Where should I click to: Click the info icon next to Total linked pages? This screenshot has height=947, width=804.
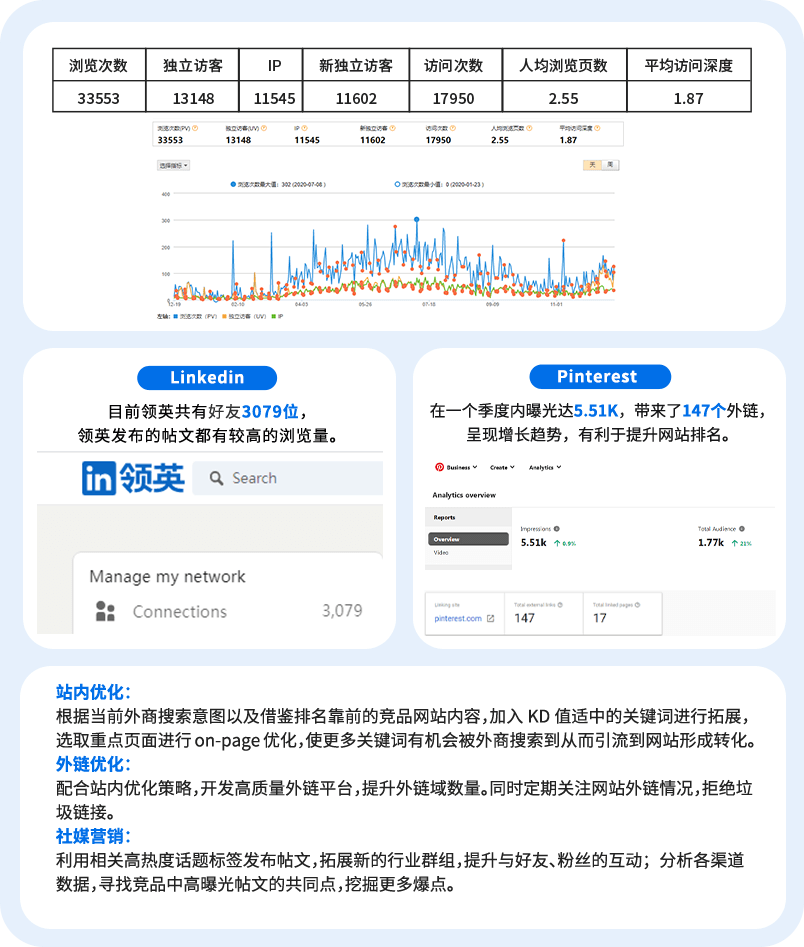(x=637, y=605)
